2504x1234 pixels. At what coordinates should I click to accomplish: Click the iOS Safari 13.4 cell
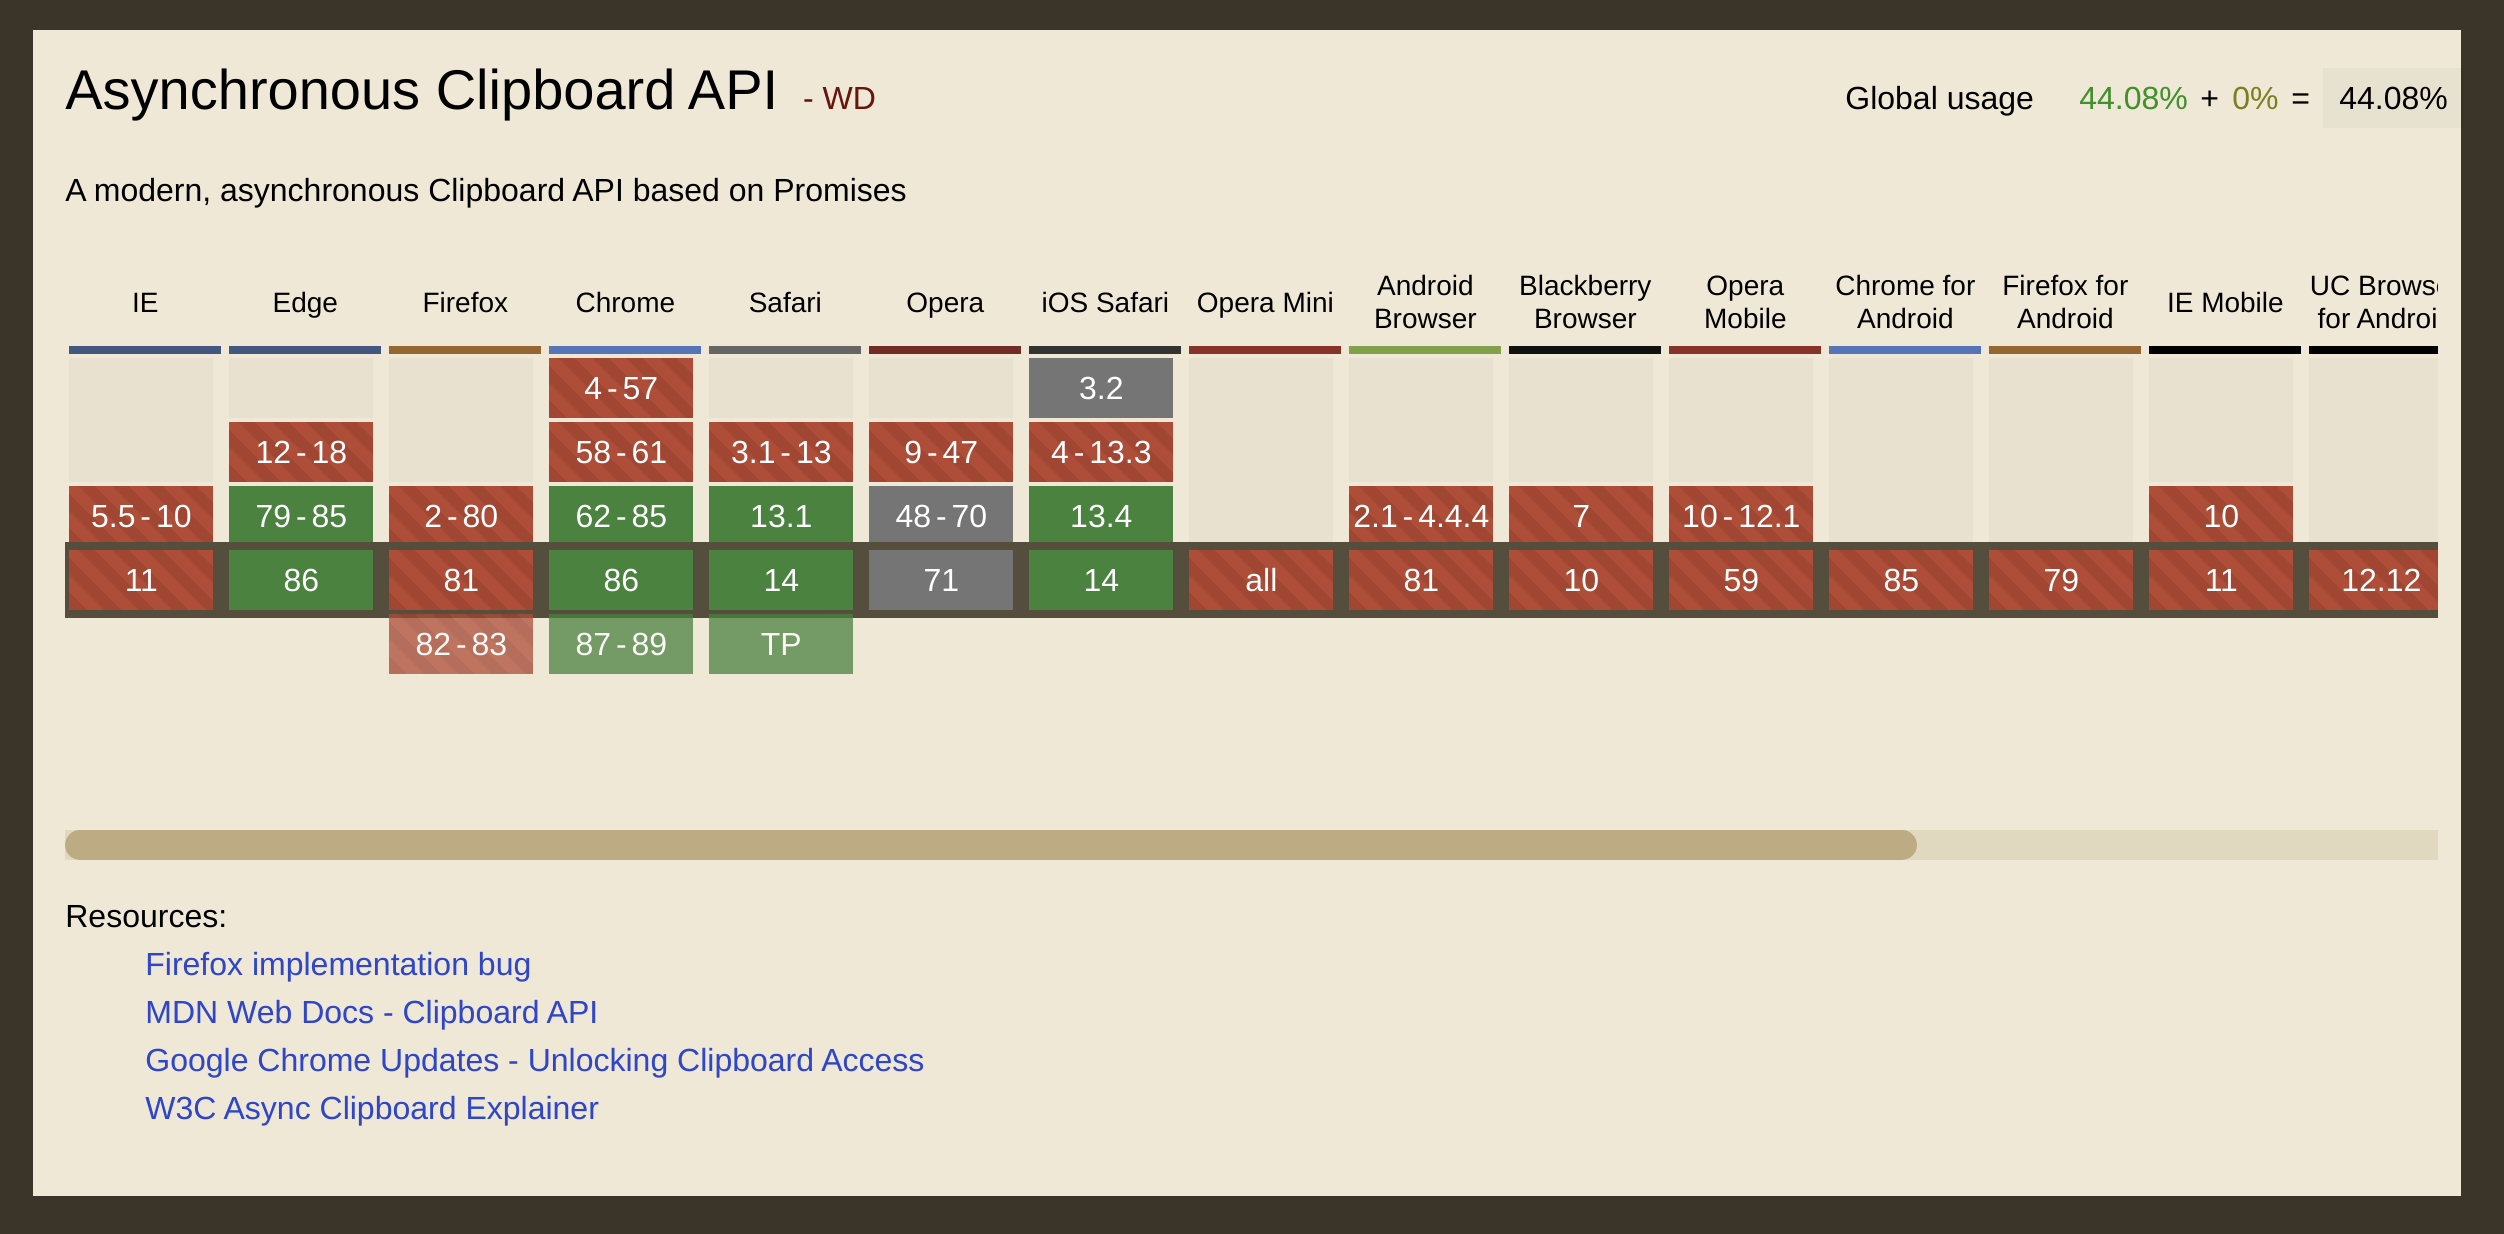1100,516
